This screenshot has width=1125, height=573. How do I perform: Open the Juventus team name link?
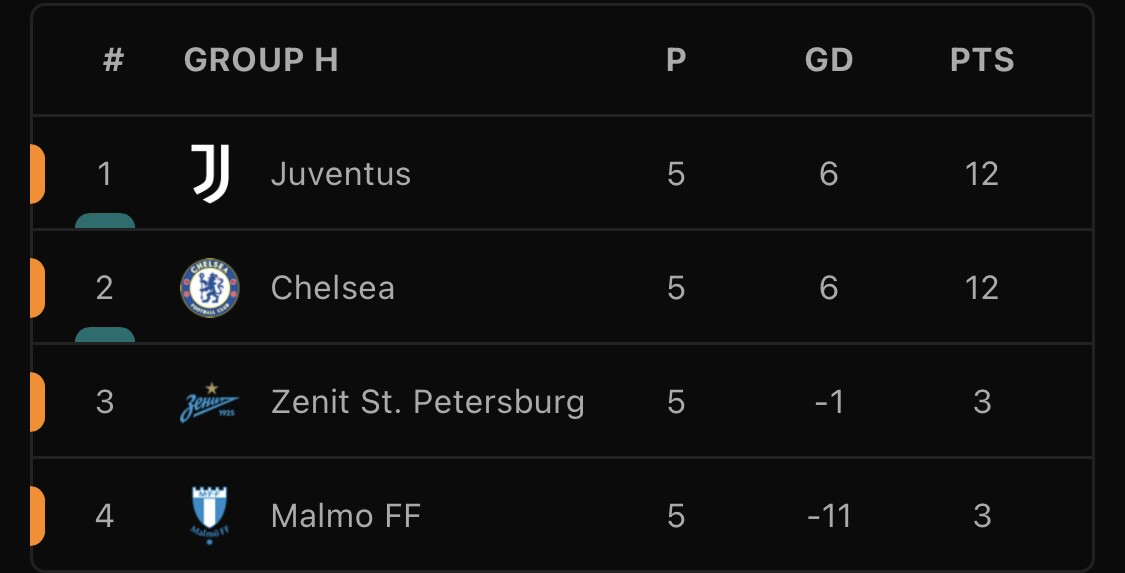point(341,174)
